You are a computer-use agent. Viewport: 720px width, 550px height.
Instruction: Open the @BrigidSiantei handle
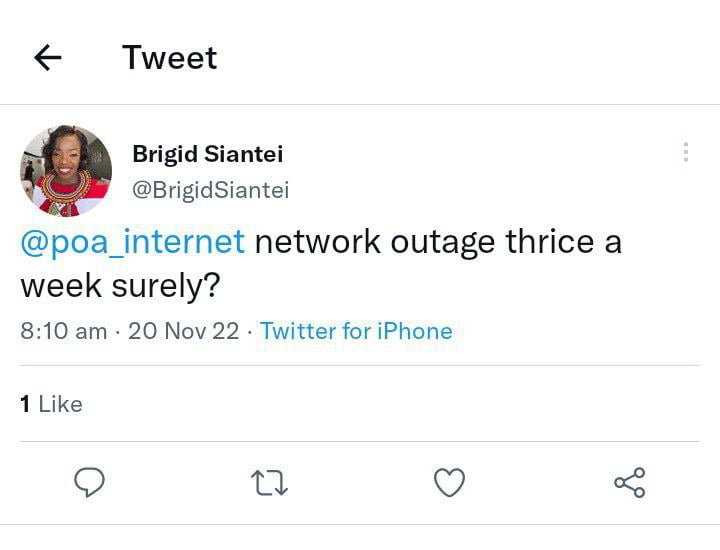(x=210, y=190)
